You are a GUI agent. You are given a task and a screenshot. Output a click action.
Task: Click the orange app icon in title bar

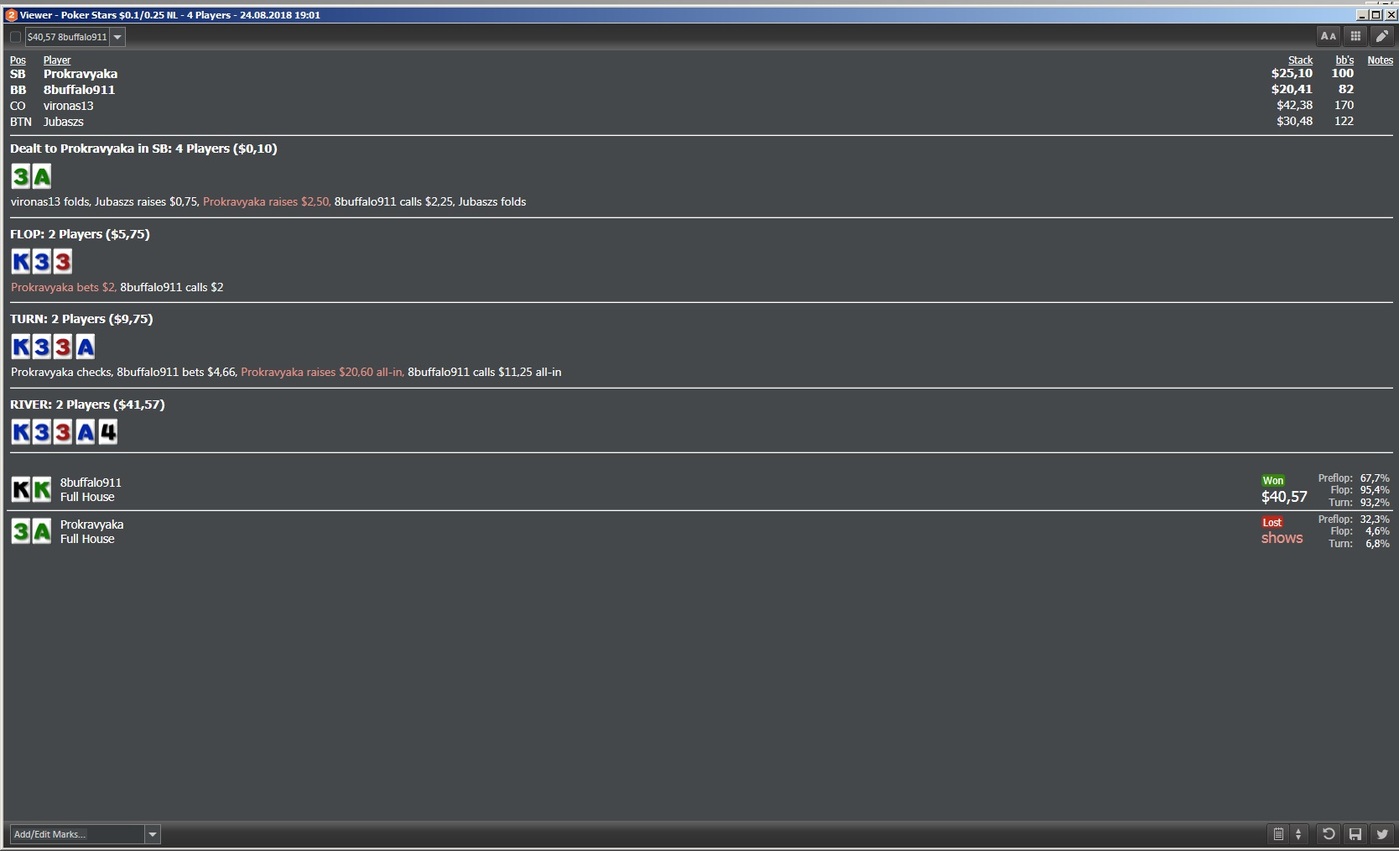(x=11, y=15)
